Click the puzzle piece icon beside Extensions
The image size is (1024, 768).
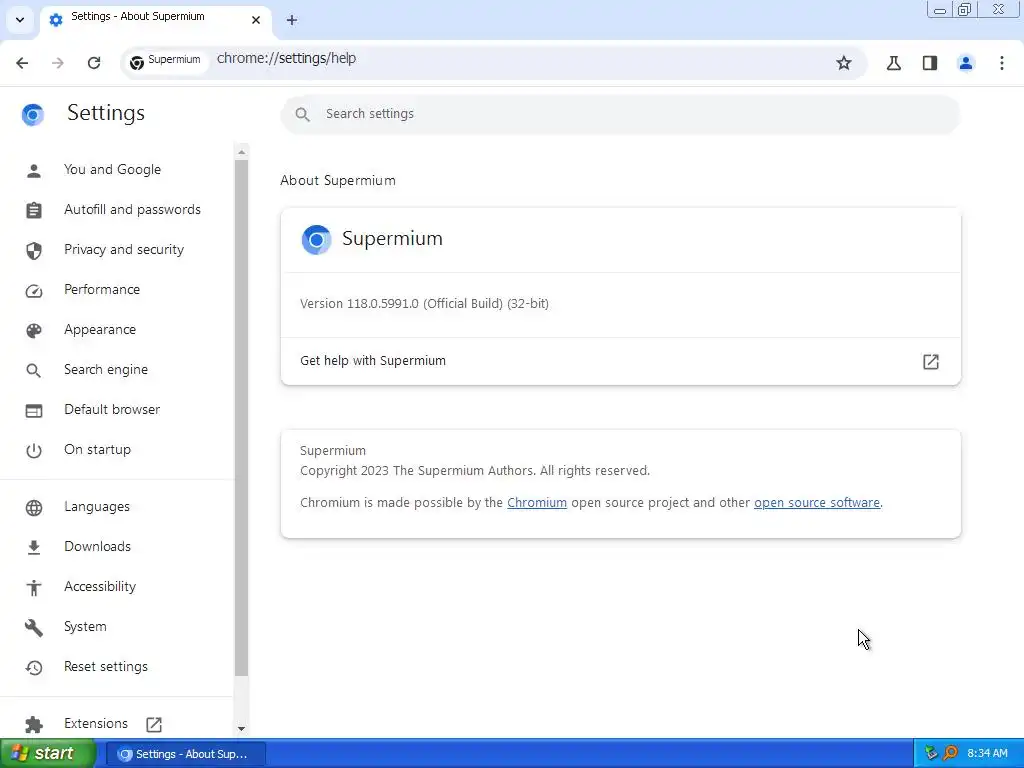(x=34, y=725)
